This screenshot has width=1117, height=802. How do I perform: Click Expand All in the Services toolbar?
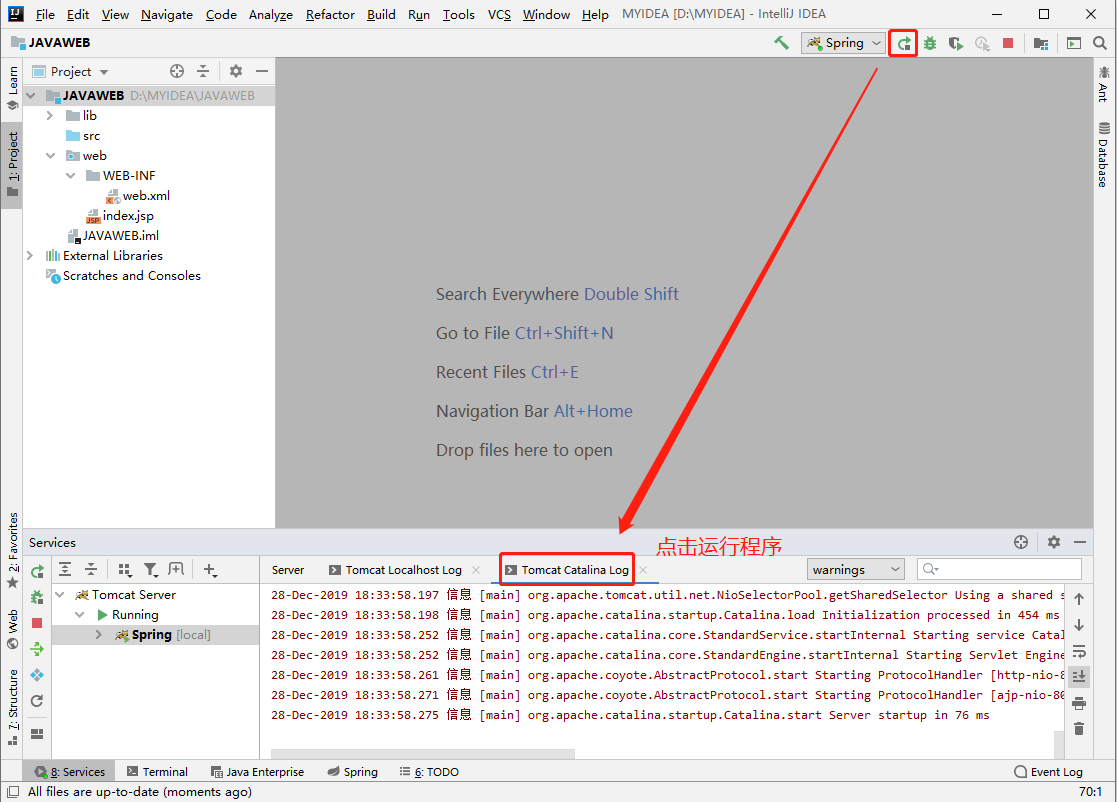[65, 569]
